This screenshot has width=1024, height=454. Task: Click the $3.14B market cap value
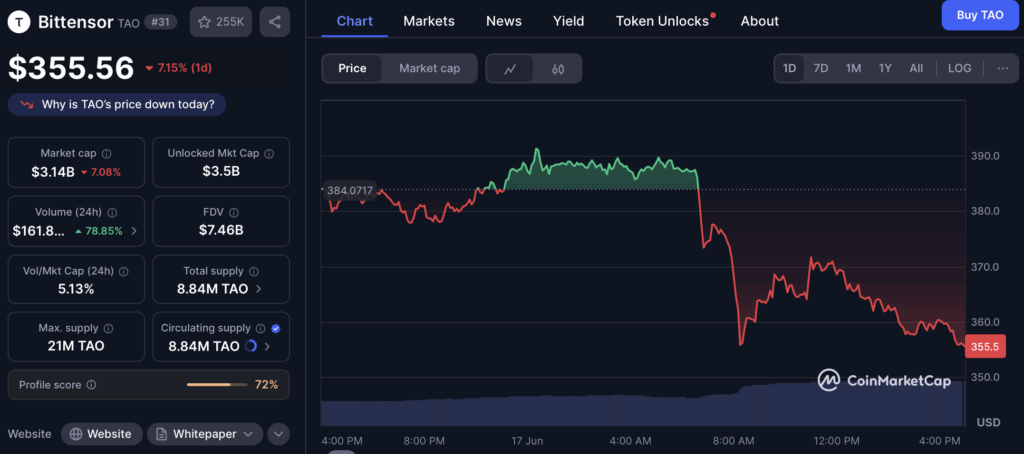[x=53, y=172]
